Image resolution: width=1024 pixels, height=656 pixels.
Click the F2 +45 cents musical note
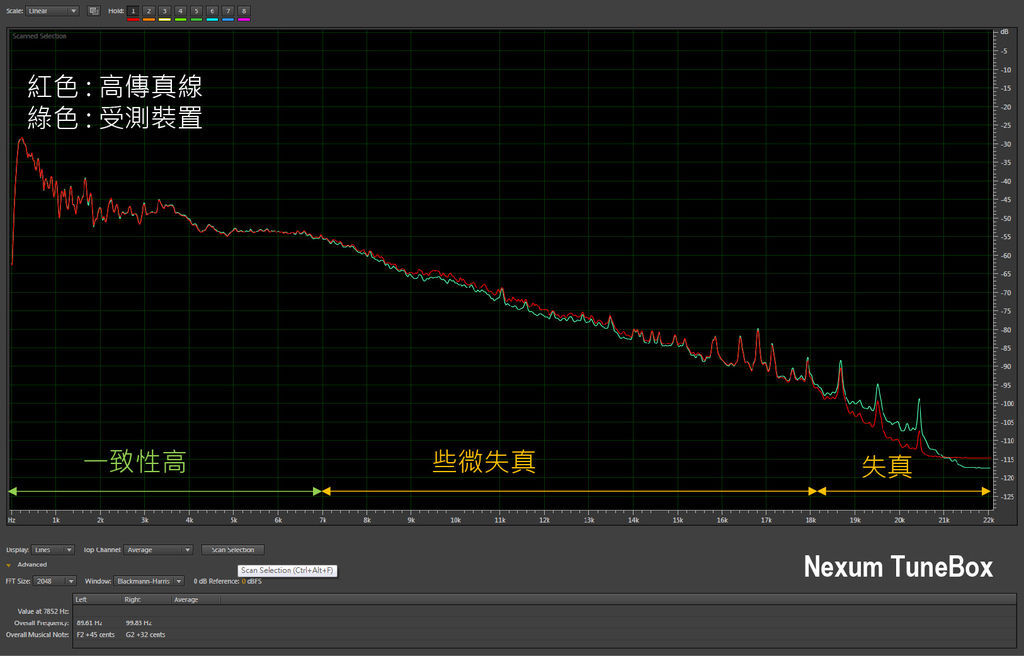coord(95,635)
